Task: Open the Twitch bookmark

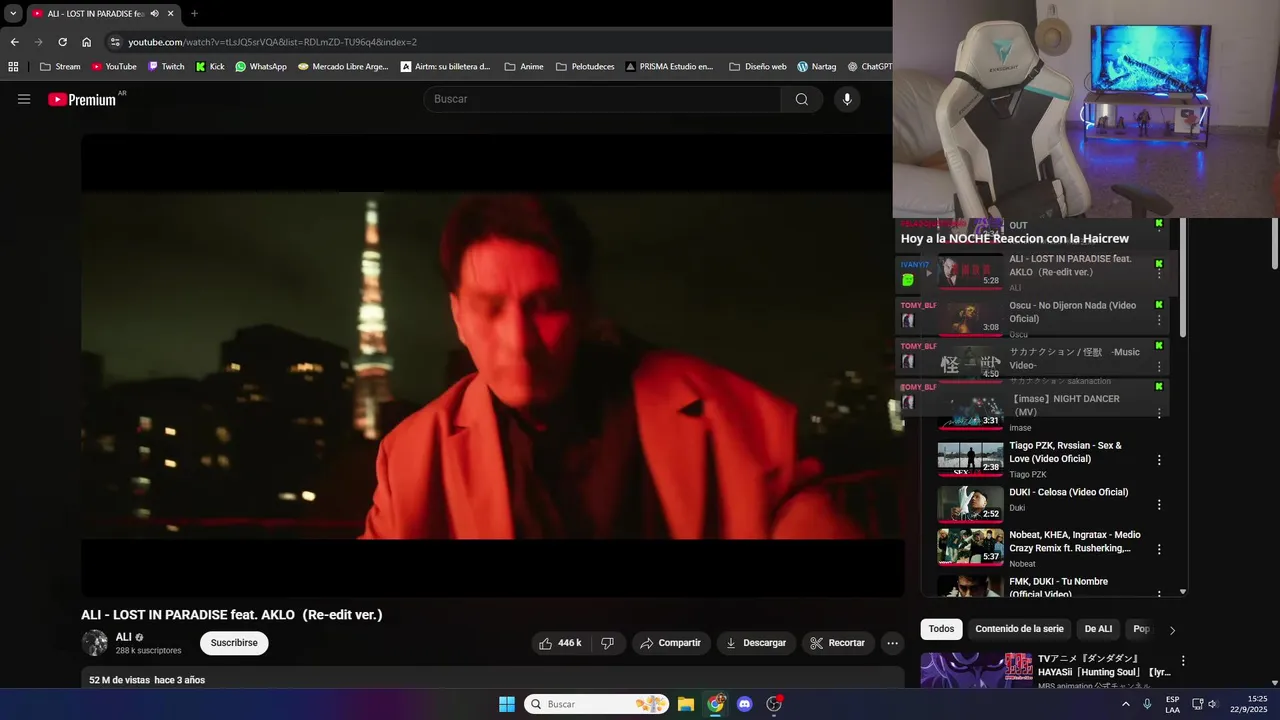Action: coord(166,67)
